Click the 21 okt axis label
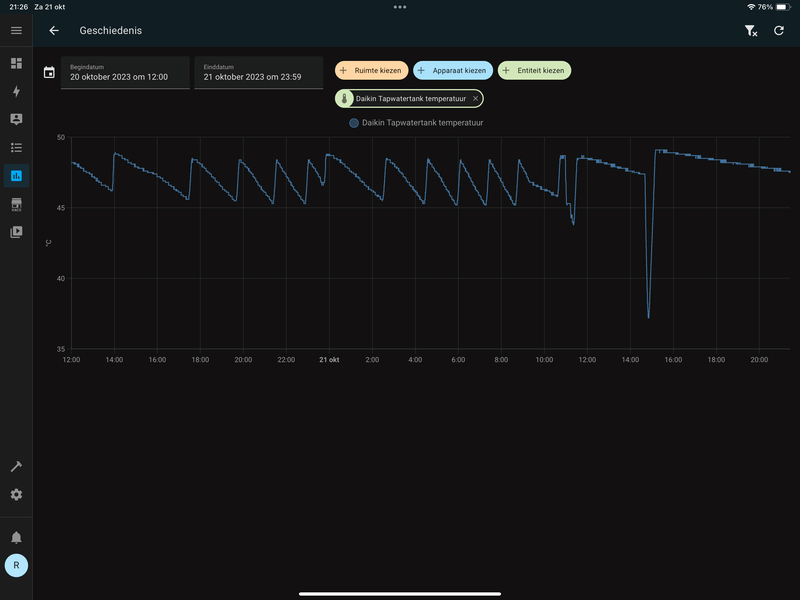Screen dimensions: 800x600 pyautogui.click(x=329, y=360)
